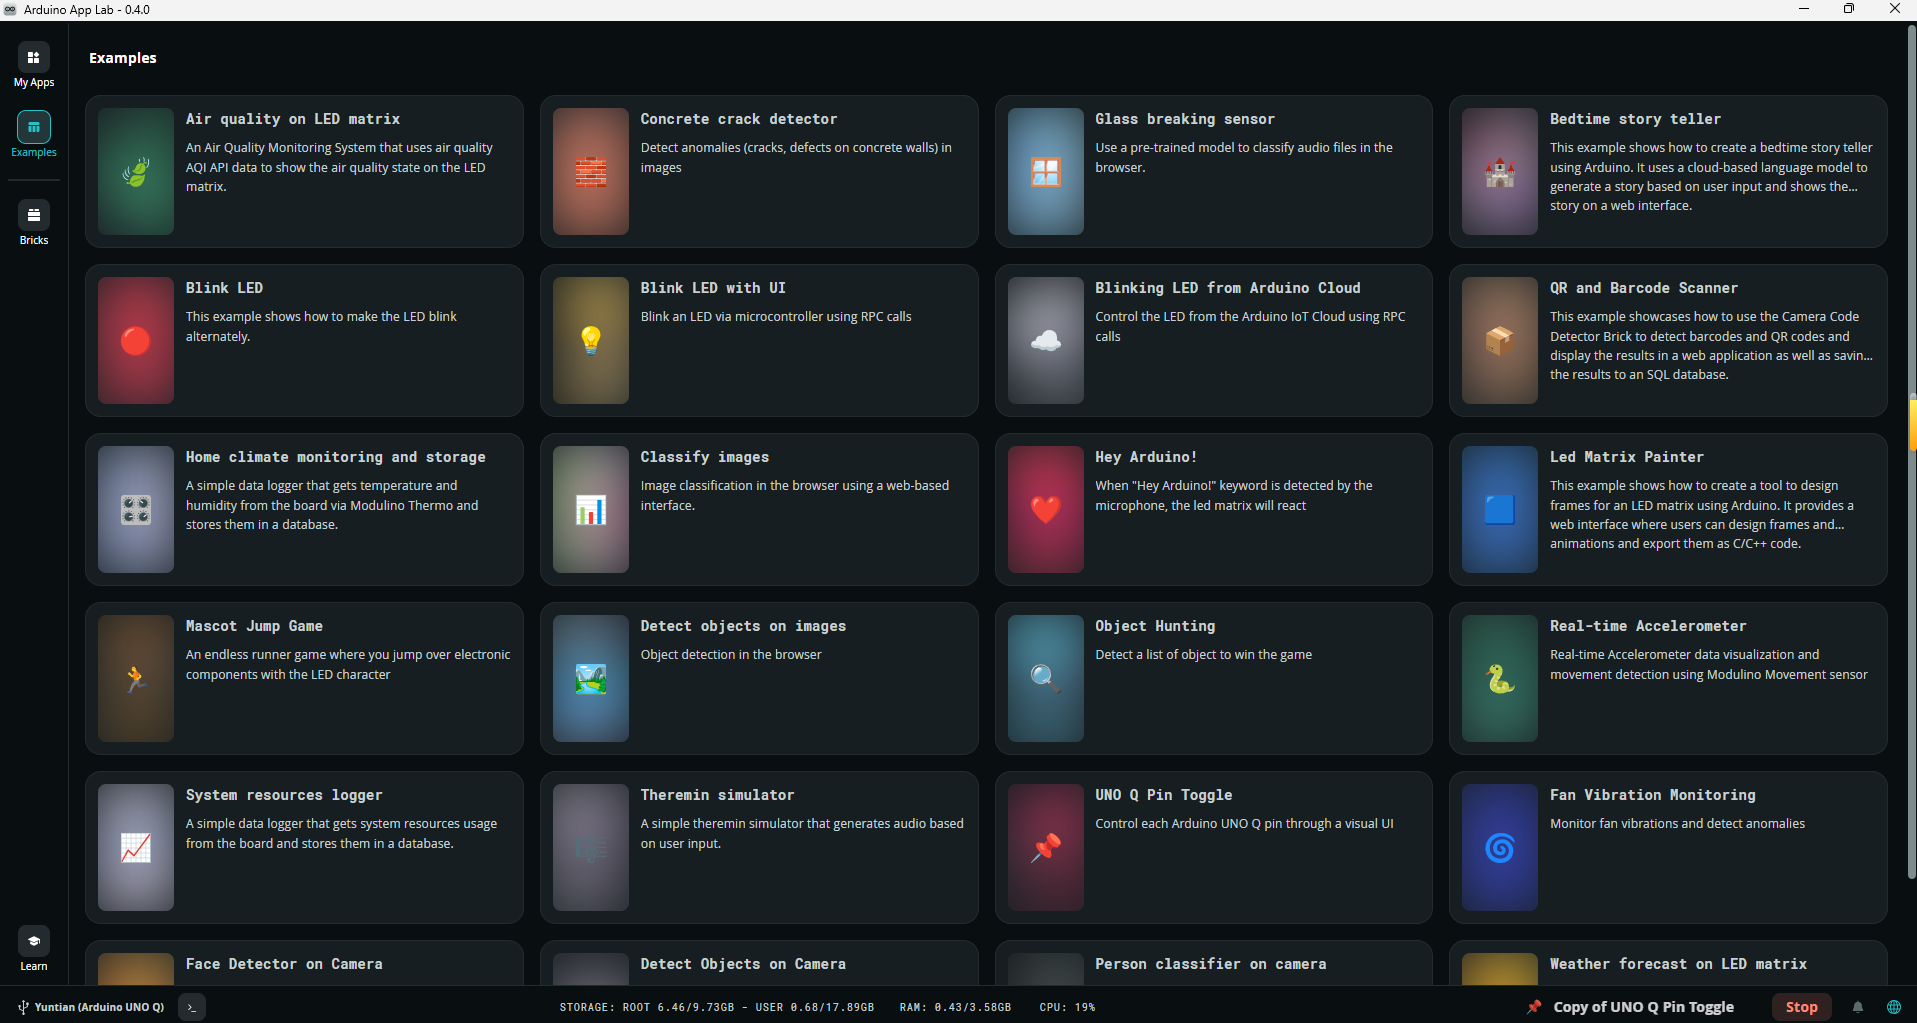Screen dimensions: 1917x1023
Task: Click the STORAGE usage readout in status bar
Action: tap(717, 1007)
